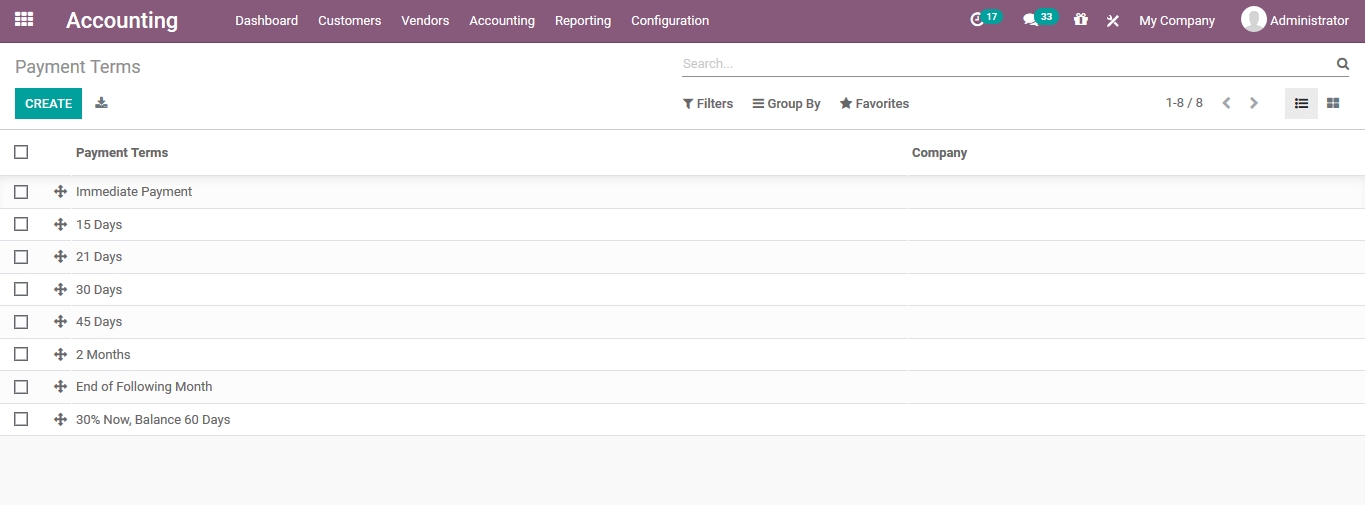Open the activities clock icon
This screenshot has height=505, width=1365.
coord(977,20)
